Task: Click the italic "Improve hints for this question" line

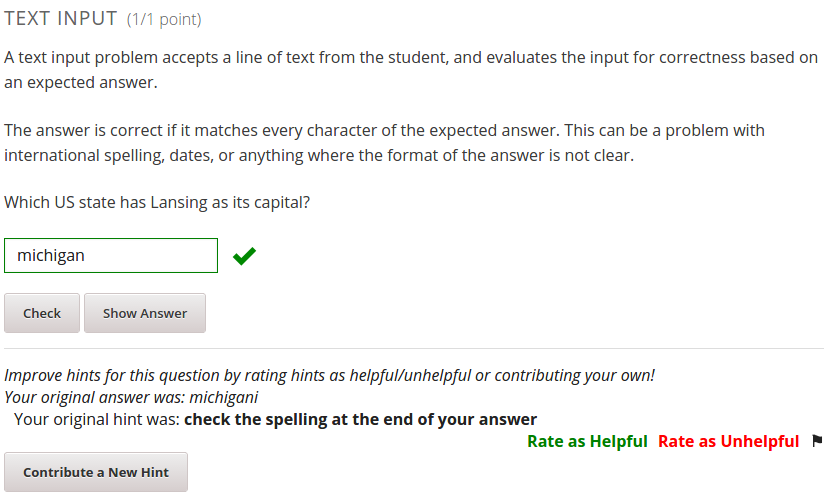Action: [329, 376]
